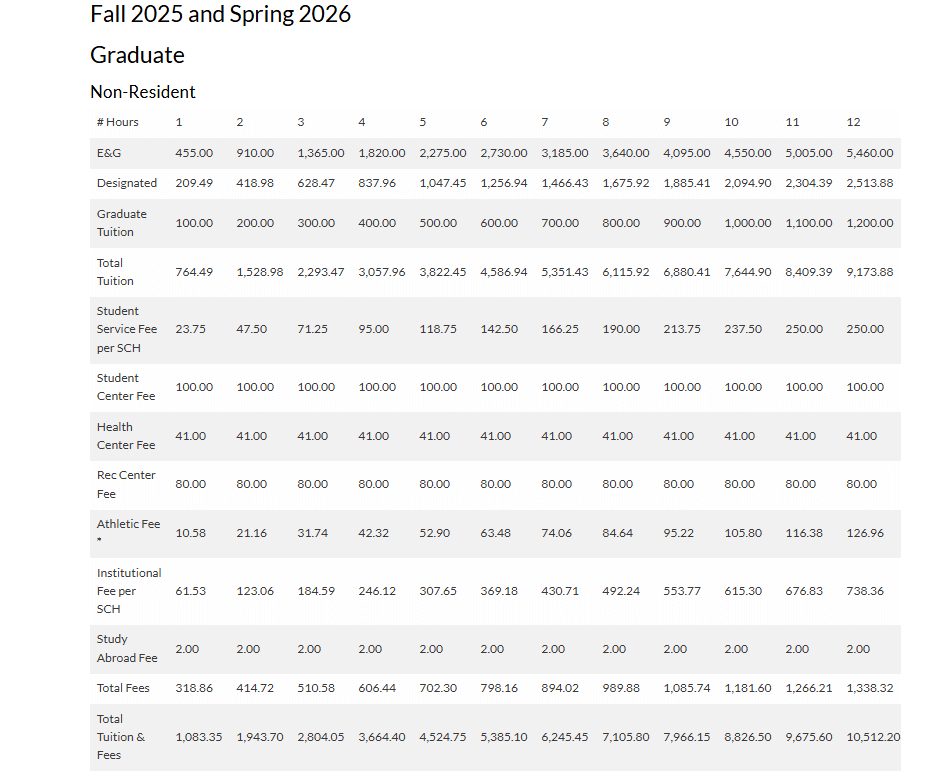Screen dimensions: 937x777
Task: Select the 764.49 Total Tuition cell
Action: pyautogui.click(x=194, y=272)
